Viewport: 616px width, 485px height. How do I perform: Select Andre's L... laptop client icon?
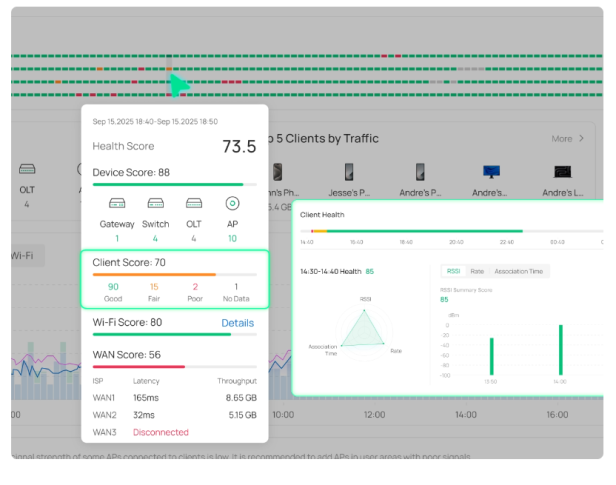(563, 172)
